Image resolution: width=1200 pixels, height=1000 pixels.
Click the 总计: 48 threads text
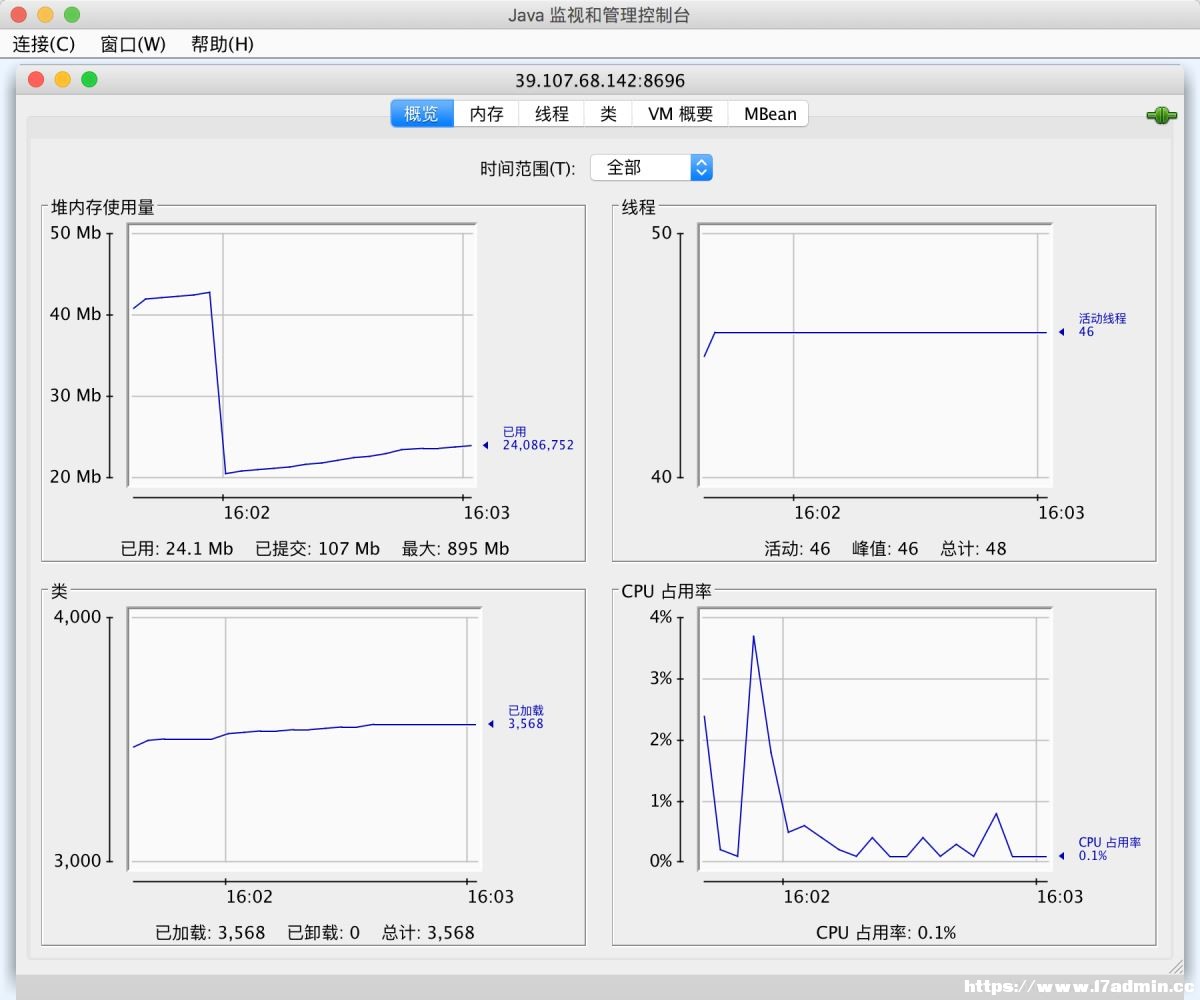tap(973, 548)
